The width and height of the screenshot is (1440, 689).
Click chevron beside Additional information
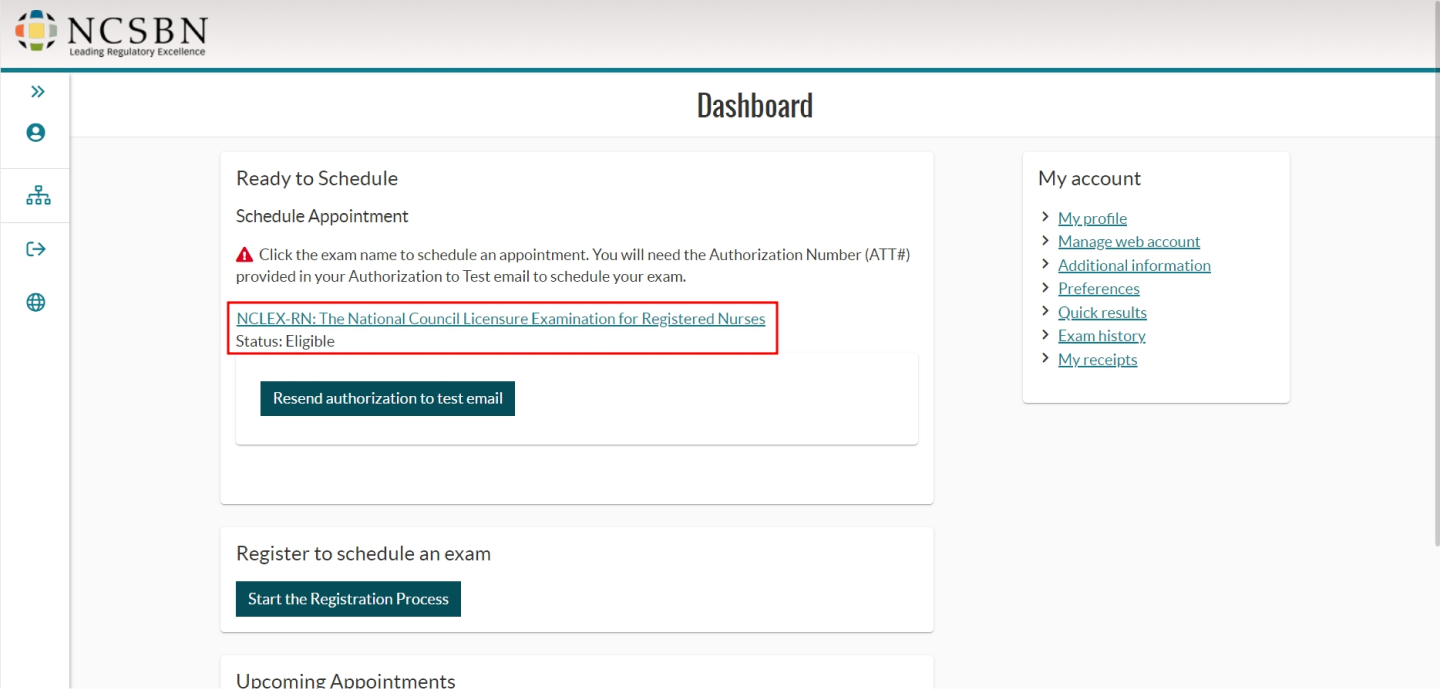(1045, 264)
